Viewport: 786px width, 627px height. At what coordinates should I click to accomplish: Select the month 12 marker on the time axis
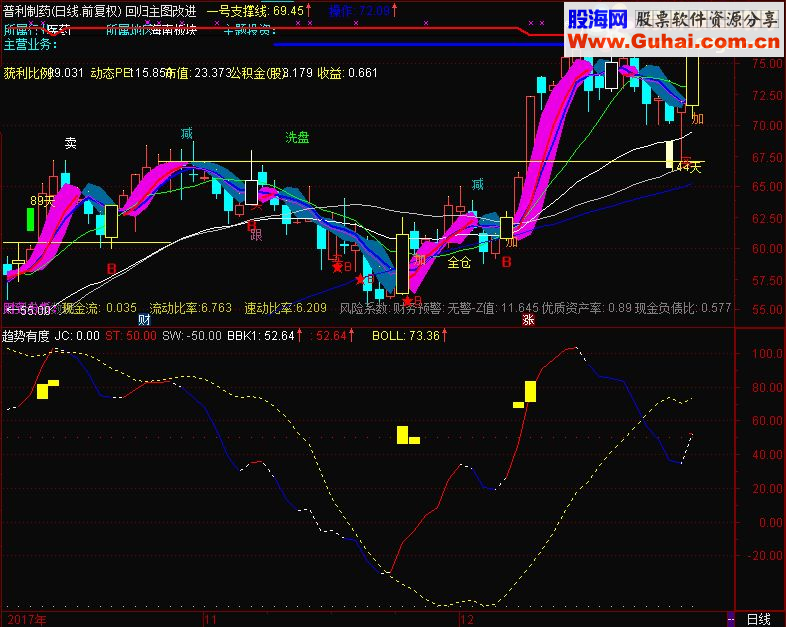[467, 619]
